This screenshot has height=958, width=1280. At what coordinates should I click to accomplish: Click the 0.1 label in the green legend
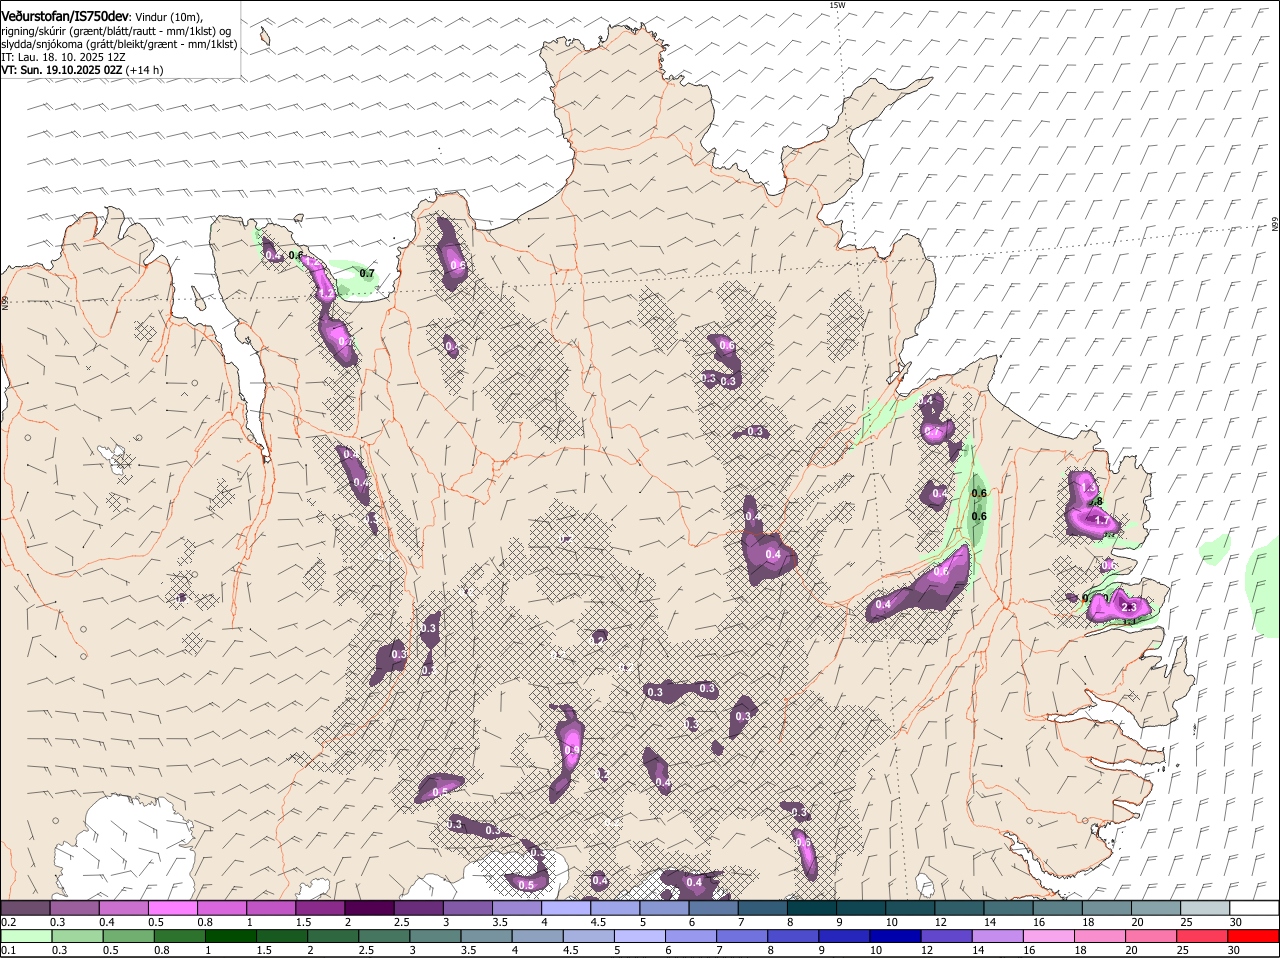(8, 950)
